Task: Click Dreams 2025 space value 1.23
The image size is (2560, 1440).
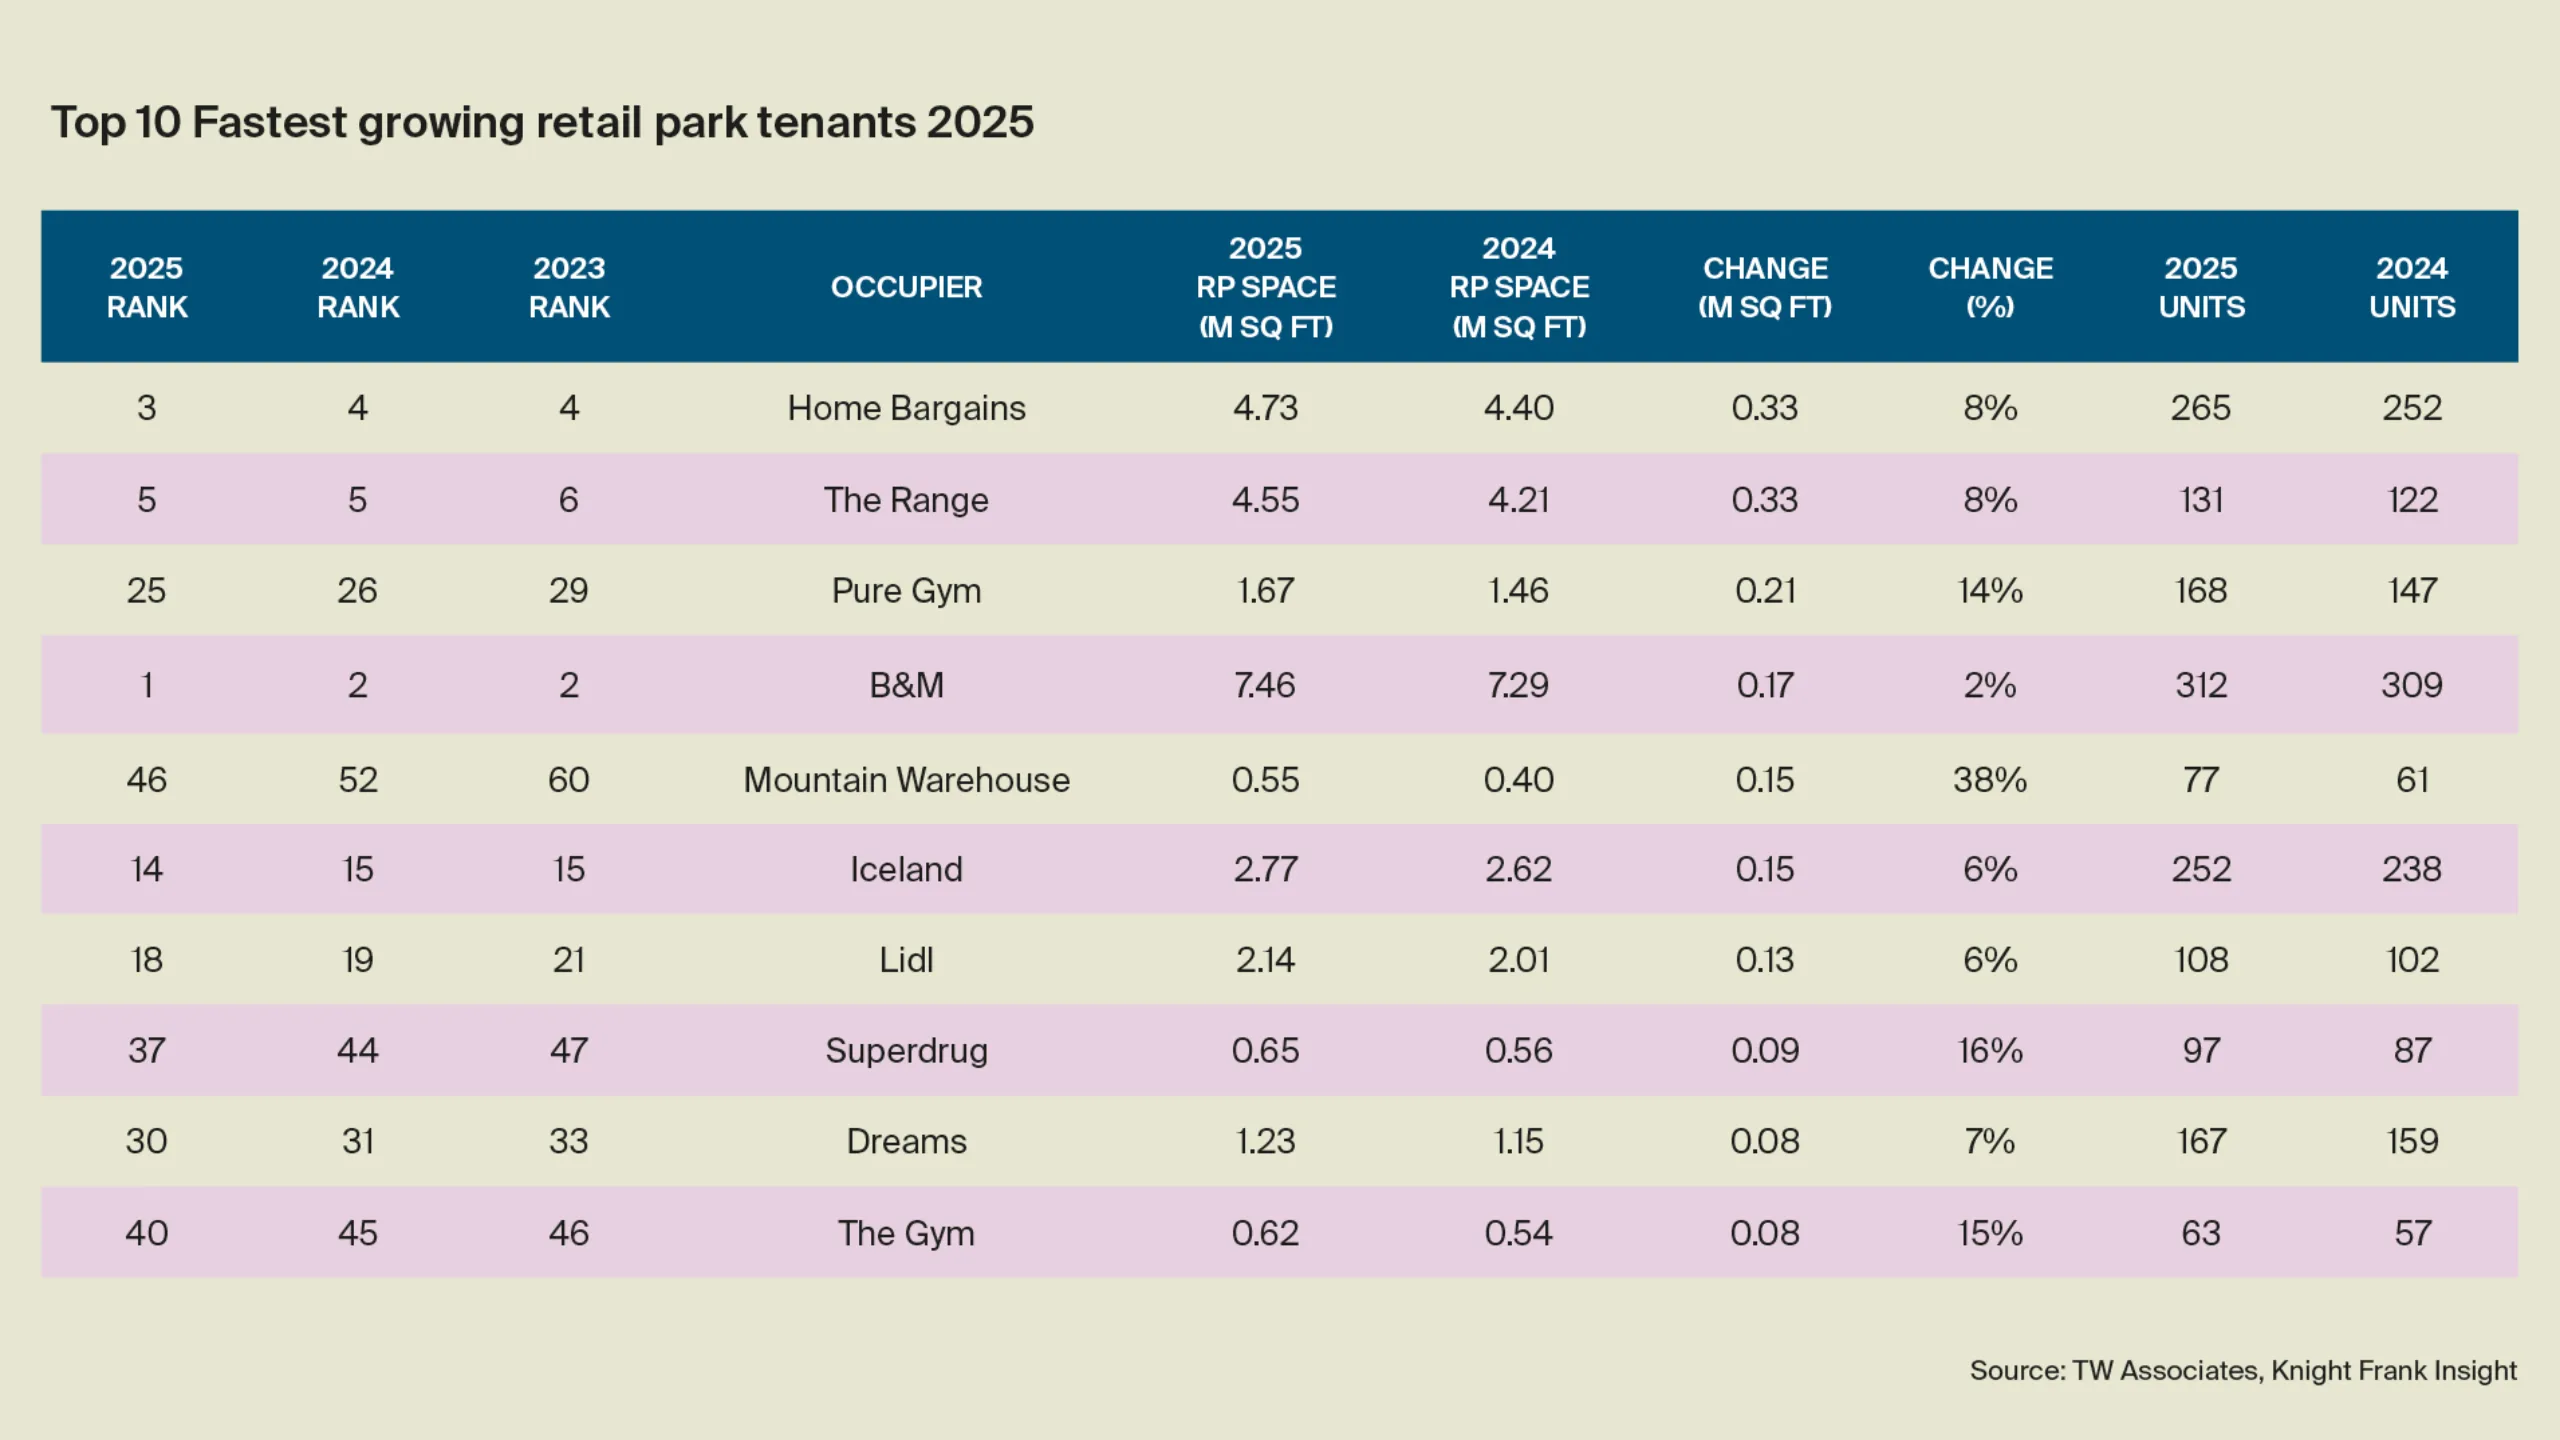Action: point(1265,1141)
